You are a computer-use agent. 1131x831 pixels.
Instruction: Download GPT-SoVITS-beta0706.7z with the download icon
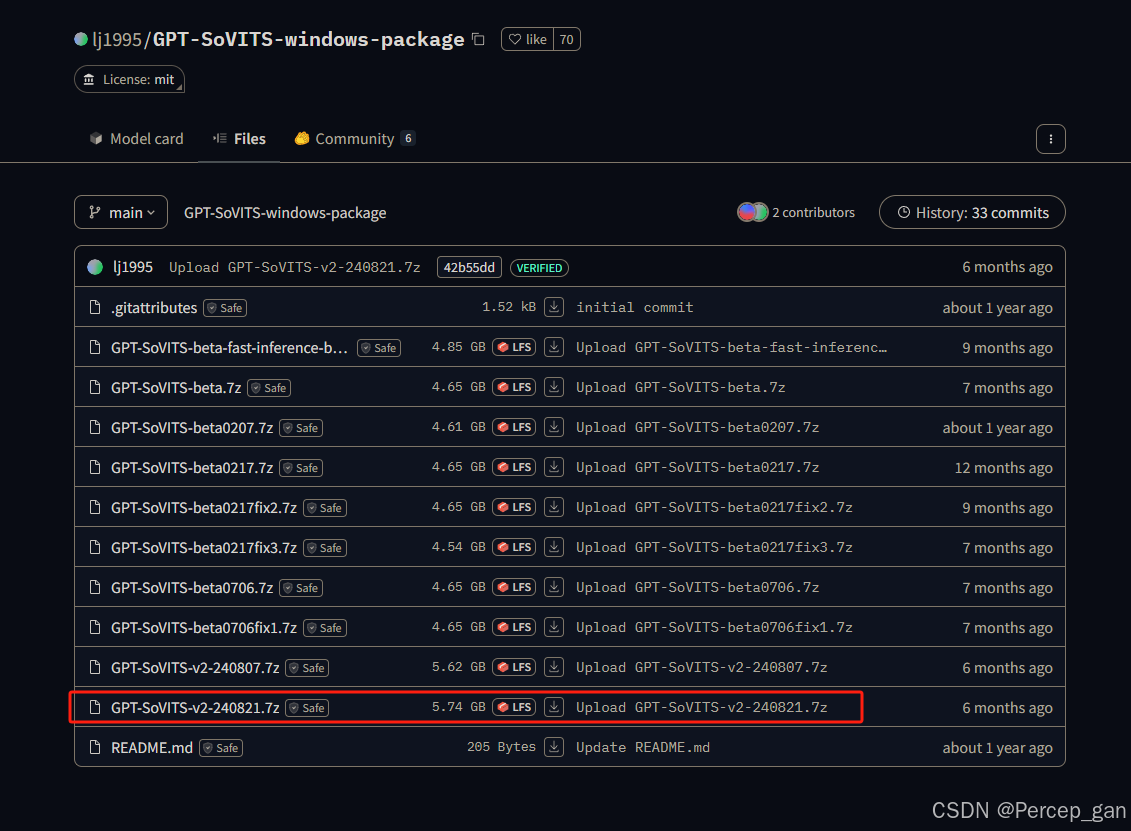tap(554, 587)
